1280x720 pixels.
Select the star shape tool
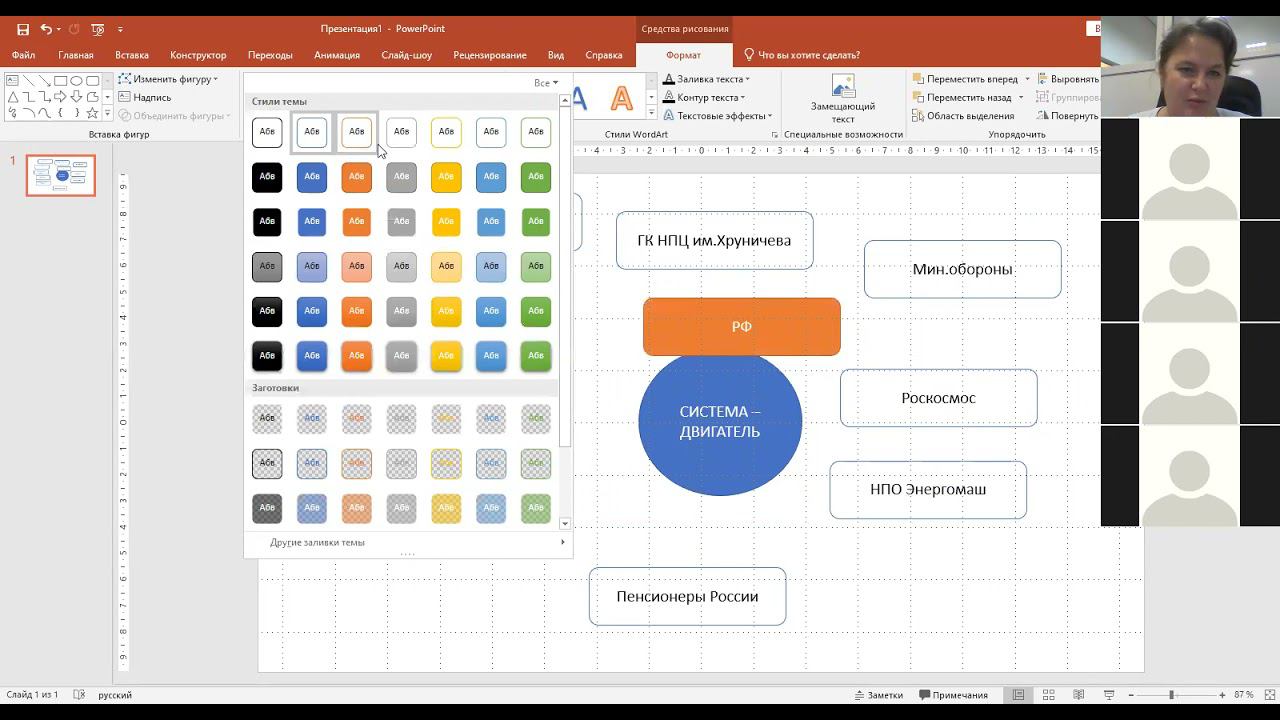click(92, 113)
